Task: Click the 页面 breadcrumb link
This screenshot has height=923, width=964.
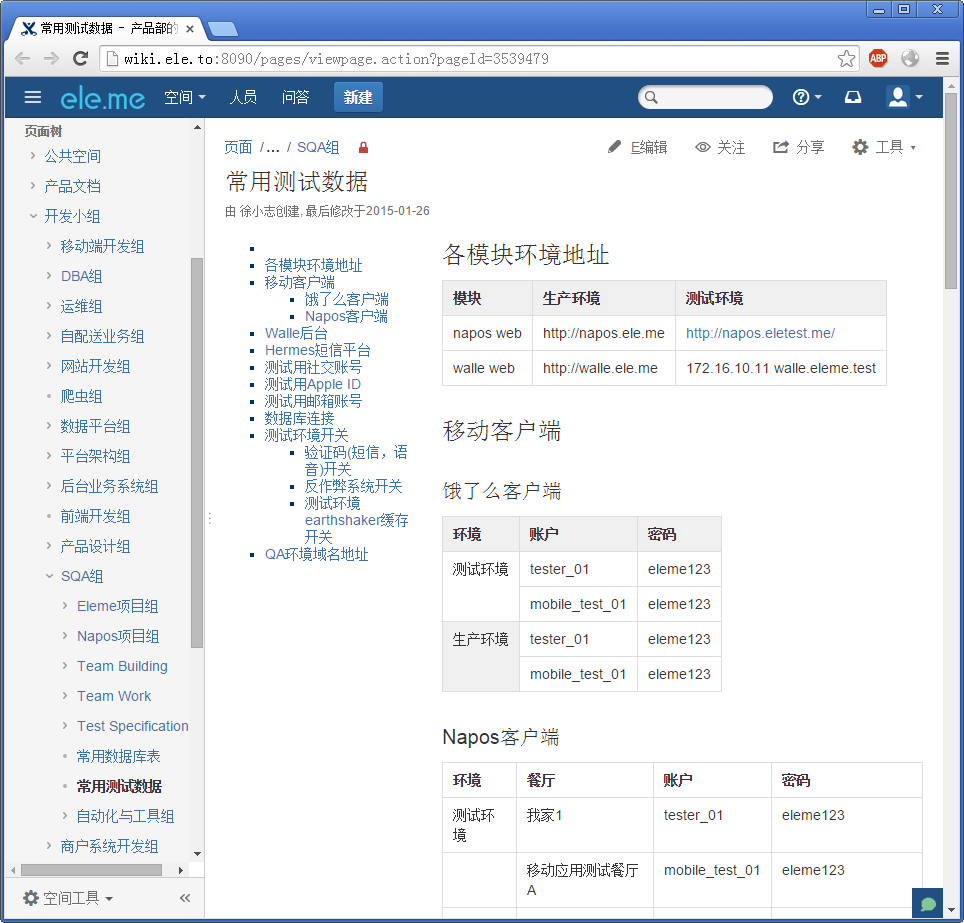Action: (238, 148)
